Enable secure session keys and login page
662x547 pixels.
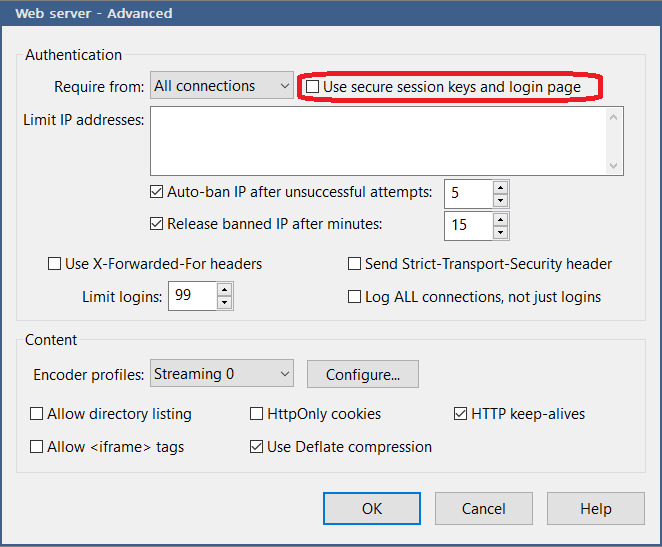313,87
